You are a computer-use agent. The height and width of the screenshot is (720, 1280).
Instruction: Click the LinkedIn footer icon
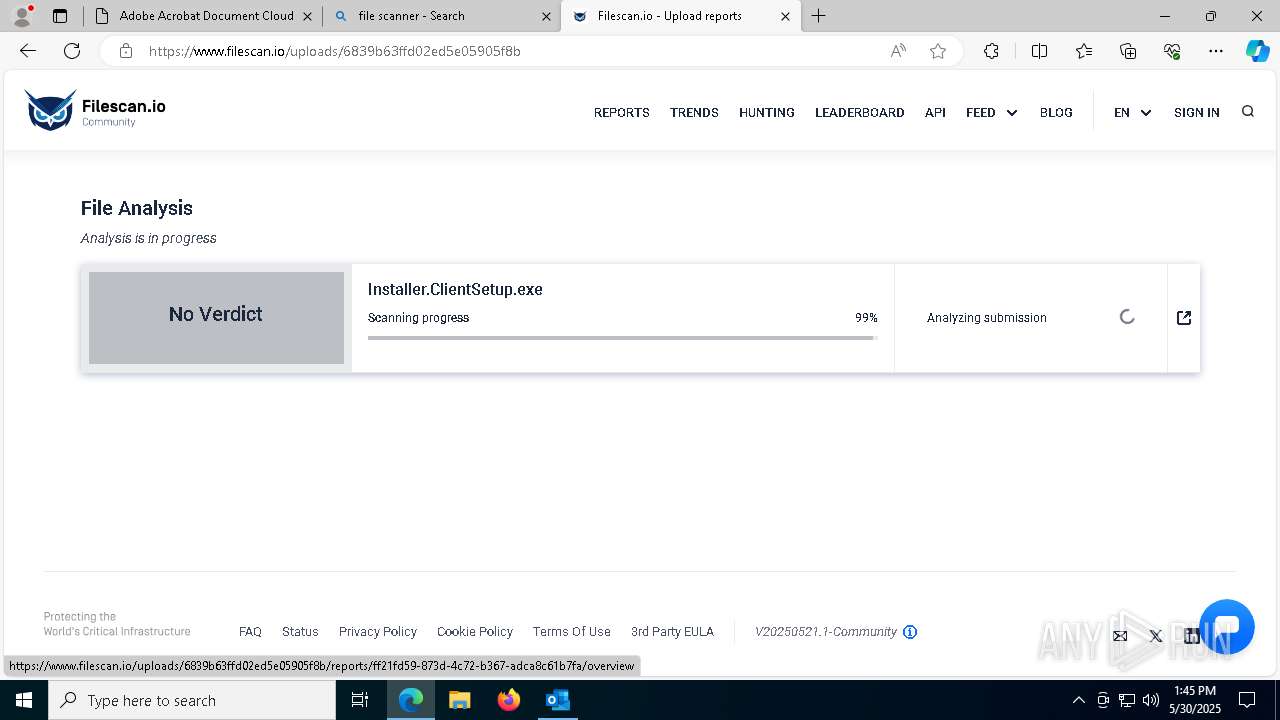1192,636
